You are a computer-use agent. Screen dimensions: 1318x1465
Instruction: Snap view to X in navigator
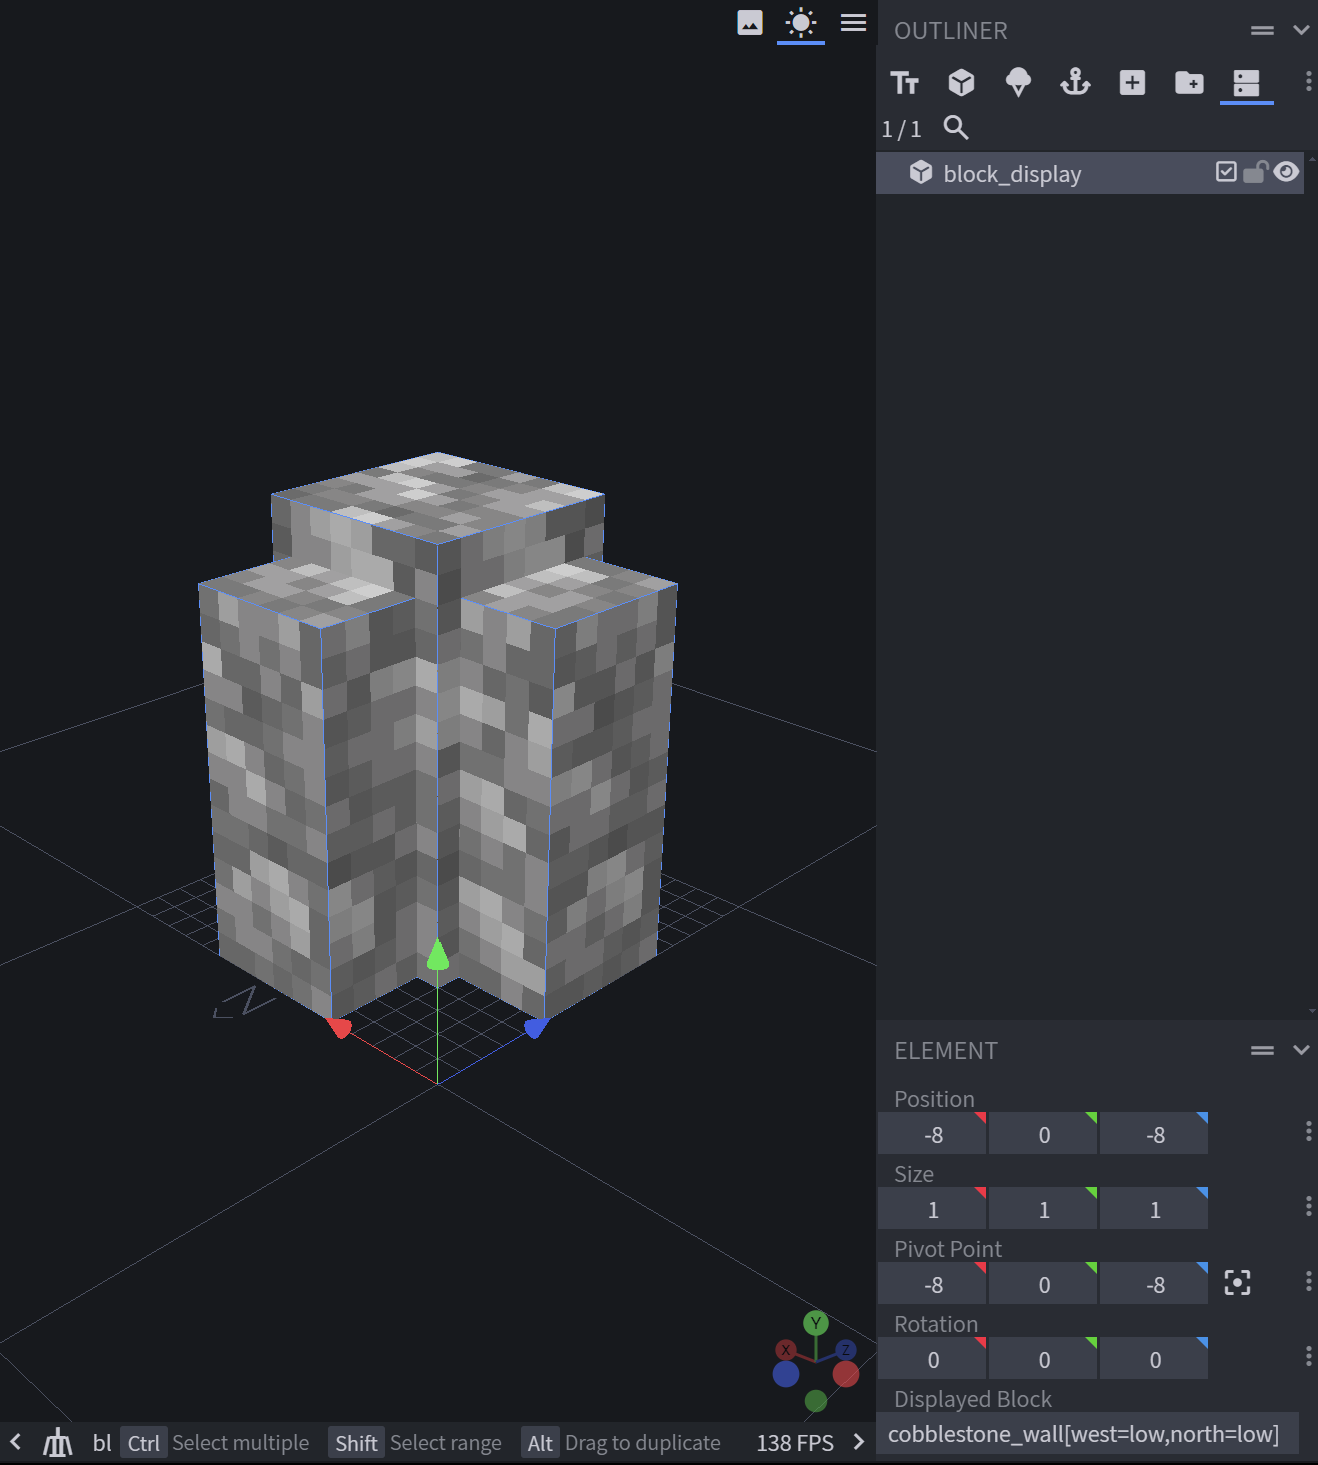coord(786,1350)
